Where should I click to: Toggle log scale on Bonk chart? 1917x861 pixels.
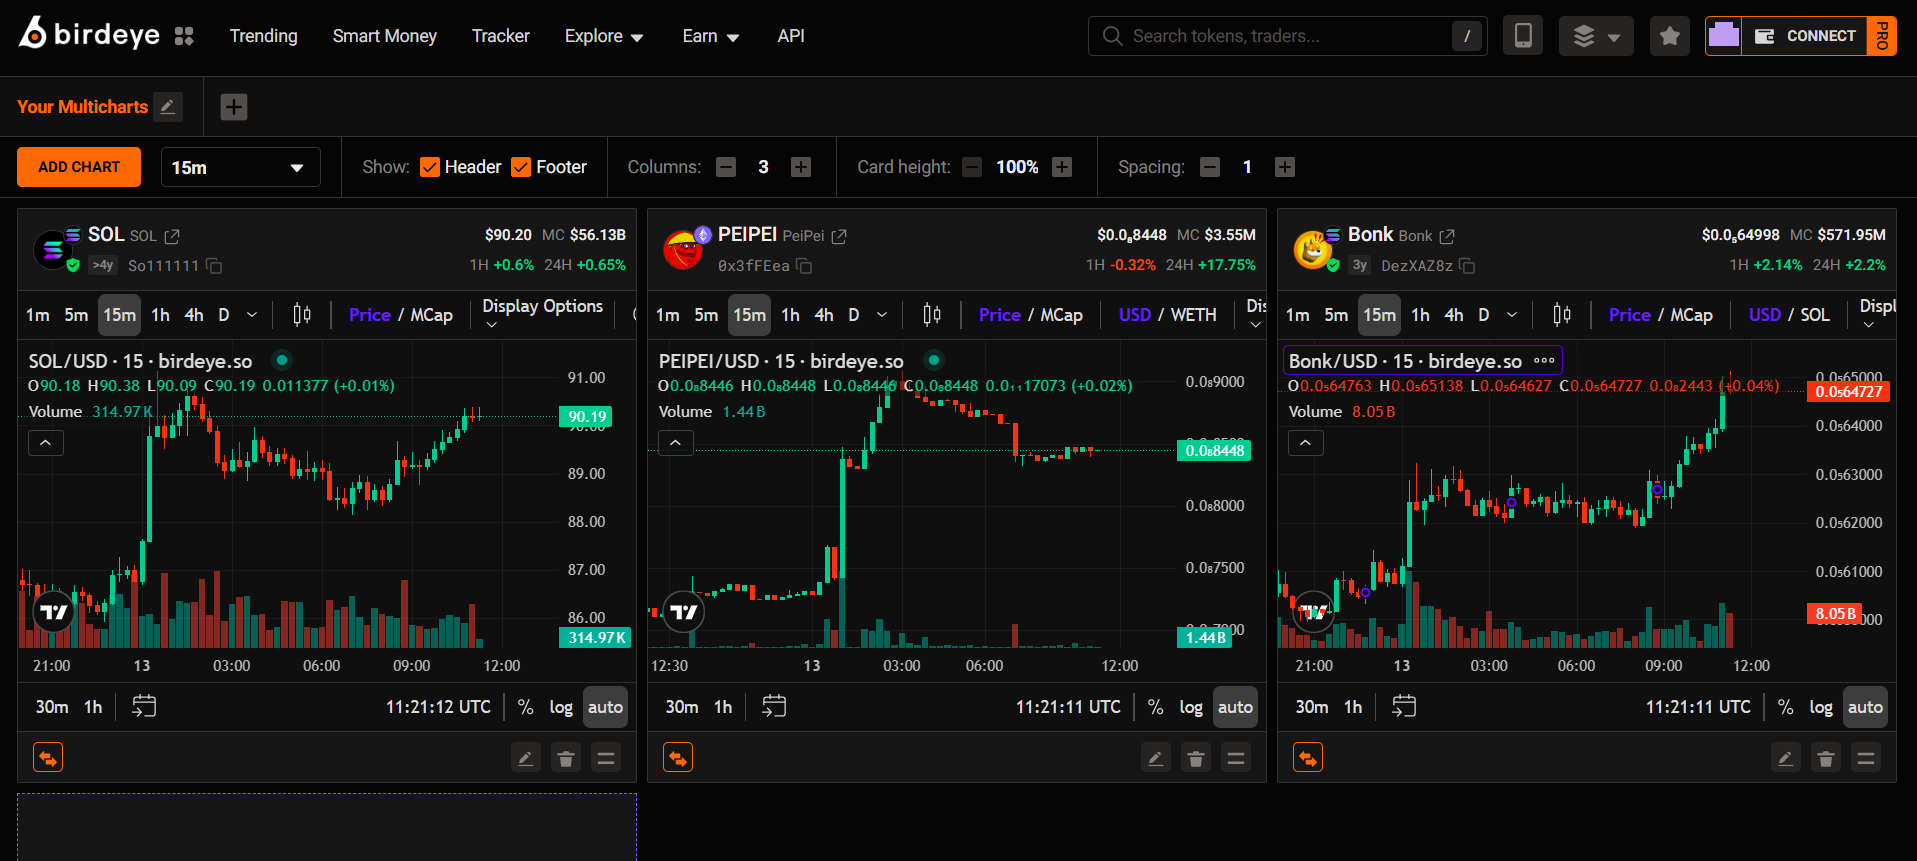(1821, 707)
